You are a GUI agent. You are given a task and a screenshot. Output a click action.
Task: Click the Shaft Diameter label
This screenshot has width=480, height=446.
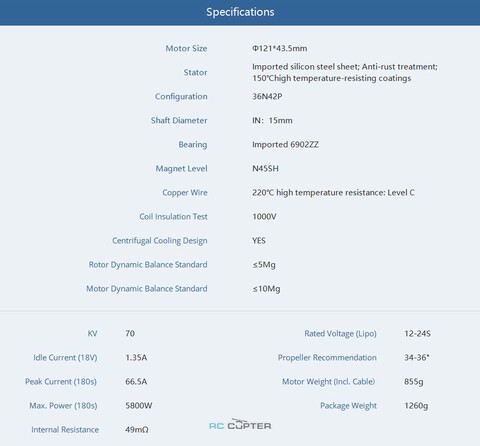coord(179,120)
